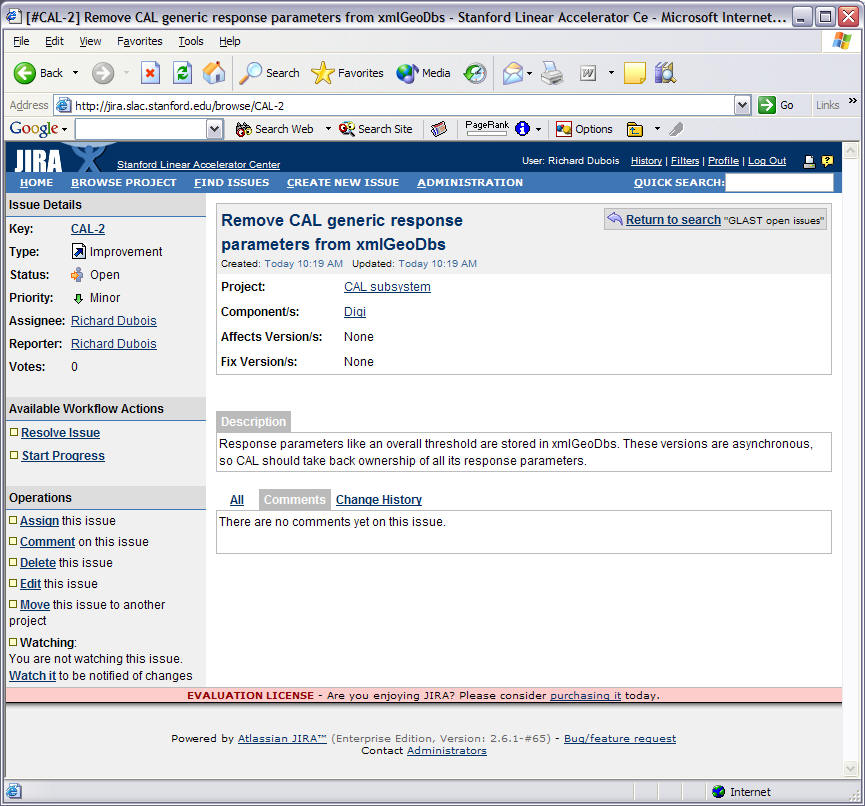Switch to the Change History tab
The image size is (865, 806).
pyautogui.click(x=378, y=500)
